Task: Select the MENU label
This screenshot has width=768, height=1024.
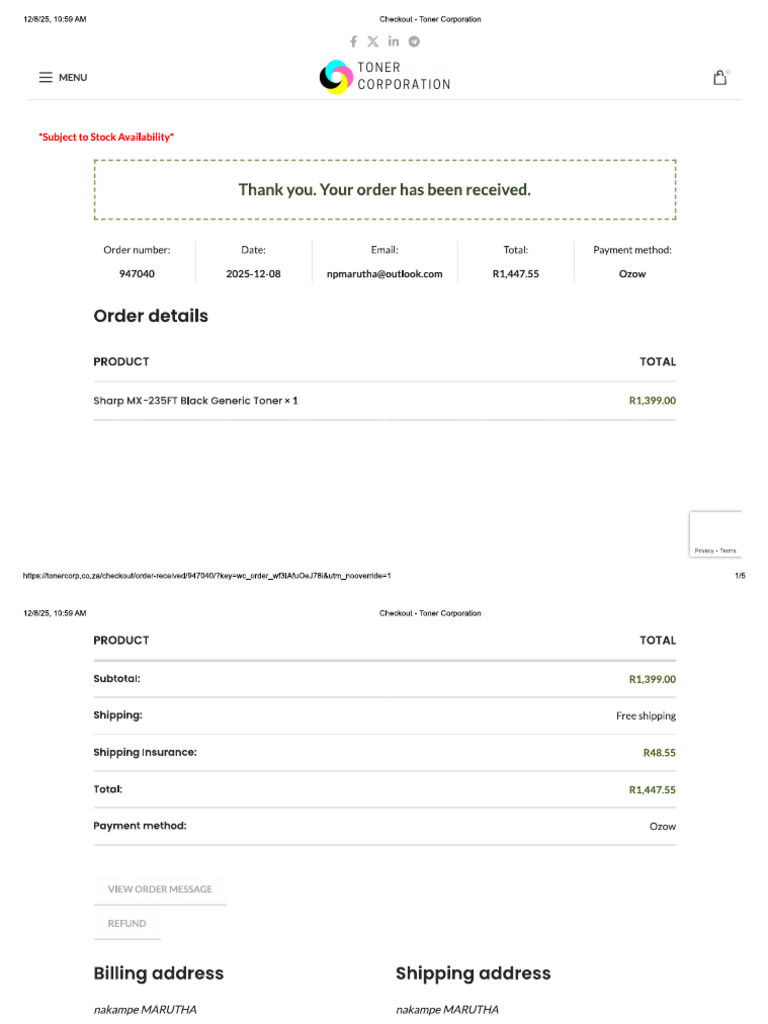Action: click(73, 77)
